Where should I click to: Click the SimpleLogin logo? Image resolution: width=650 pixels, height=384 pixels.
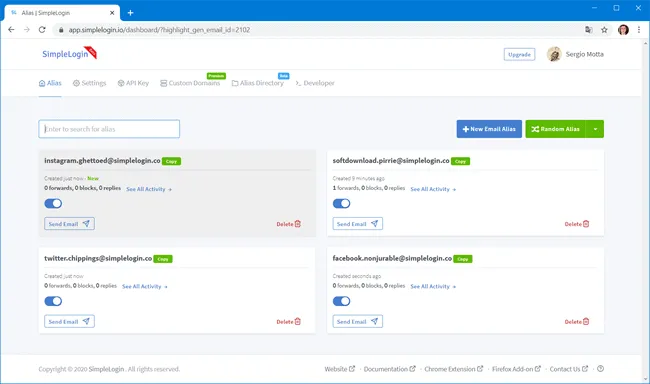[69, 54]
